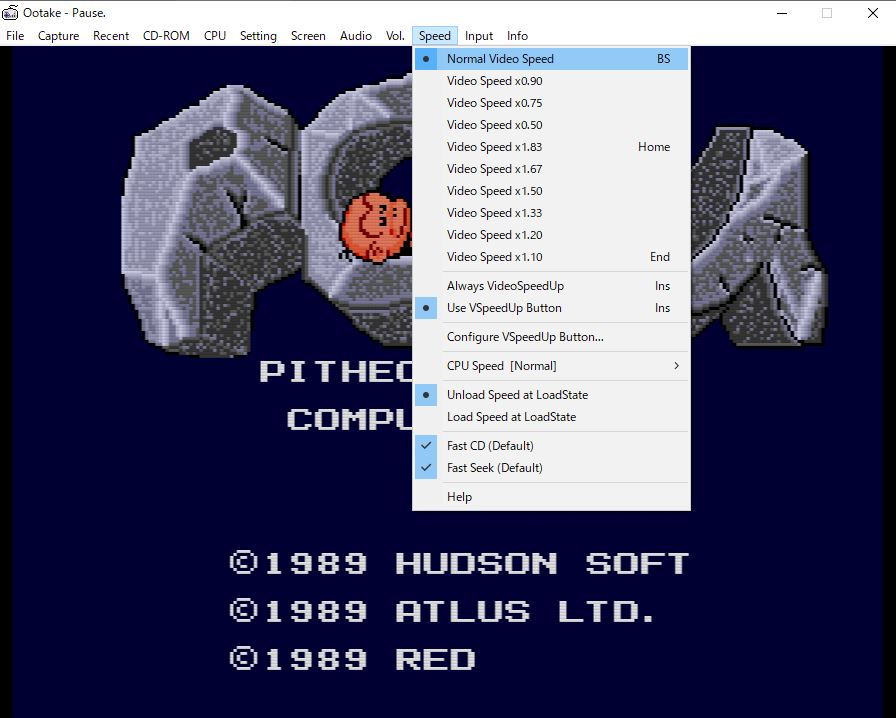This screenshot has height=718, width=896.
Task: Toggle Fast Seek (Default) checkbox
Action: coord(494,468)
